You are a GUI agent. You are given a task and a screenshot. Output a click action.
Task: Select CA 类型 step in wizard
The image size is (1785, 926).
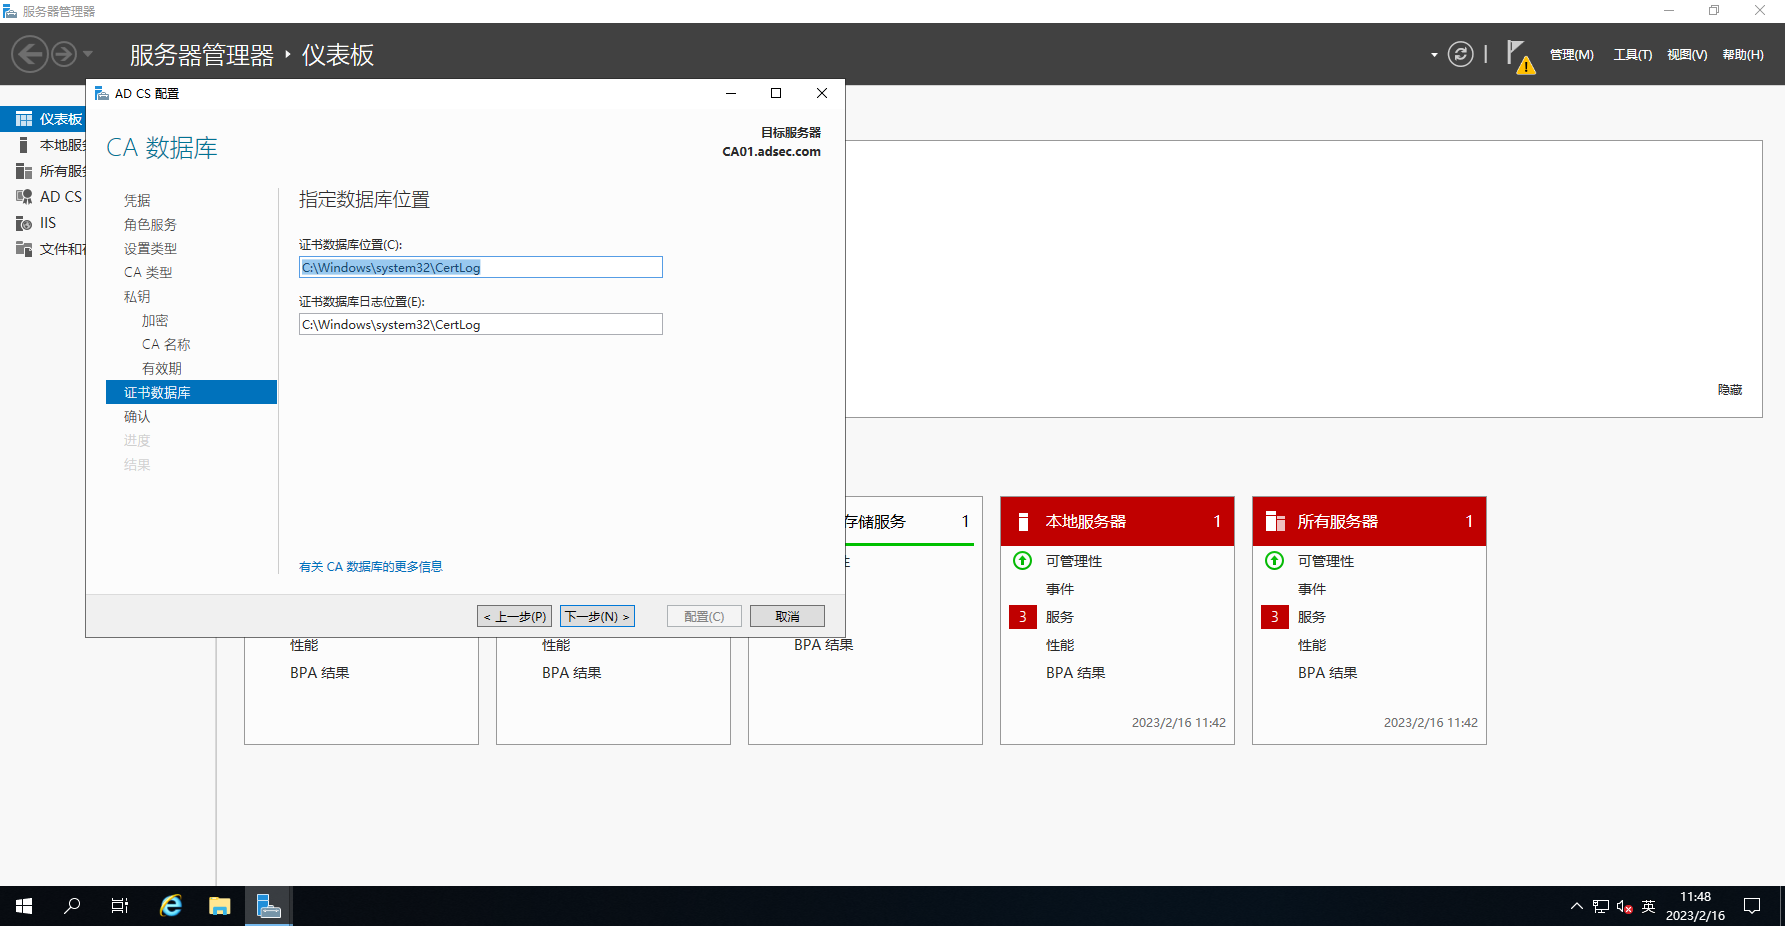click(x=148, y=272)
